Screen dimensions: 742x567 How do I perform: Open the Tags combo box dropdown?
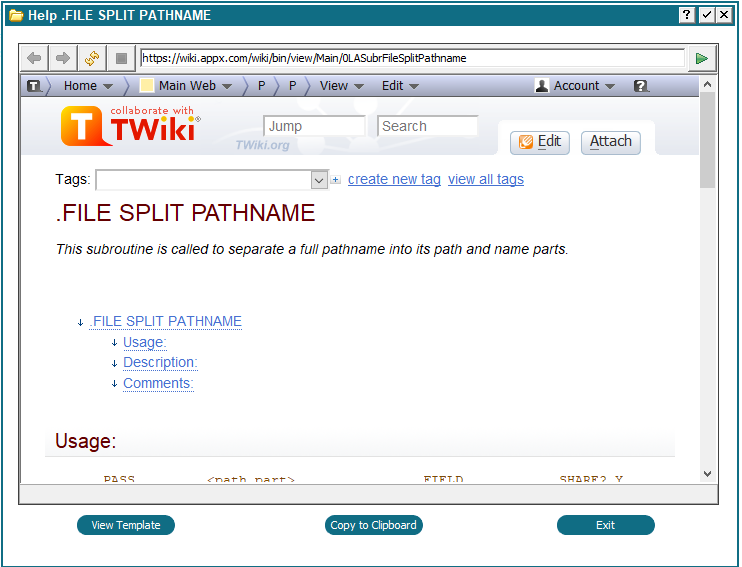click(x=319, y=180)
